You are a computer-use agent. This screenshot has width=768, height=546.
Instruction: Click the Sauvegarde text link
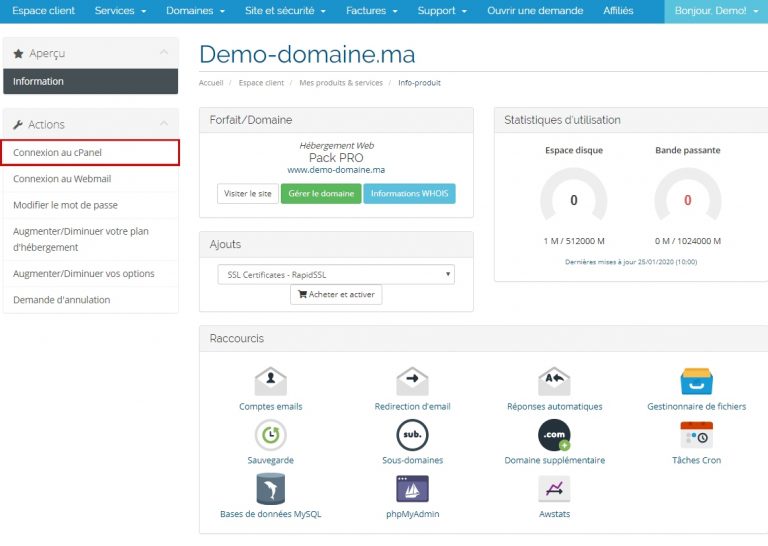[x=270, y=460]
